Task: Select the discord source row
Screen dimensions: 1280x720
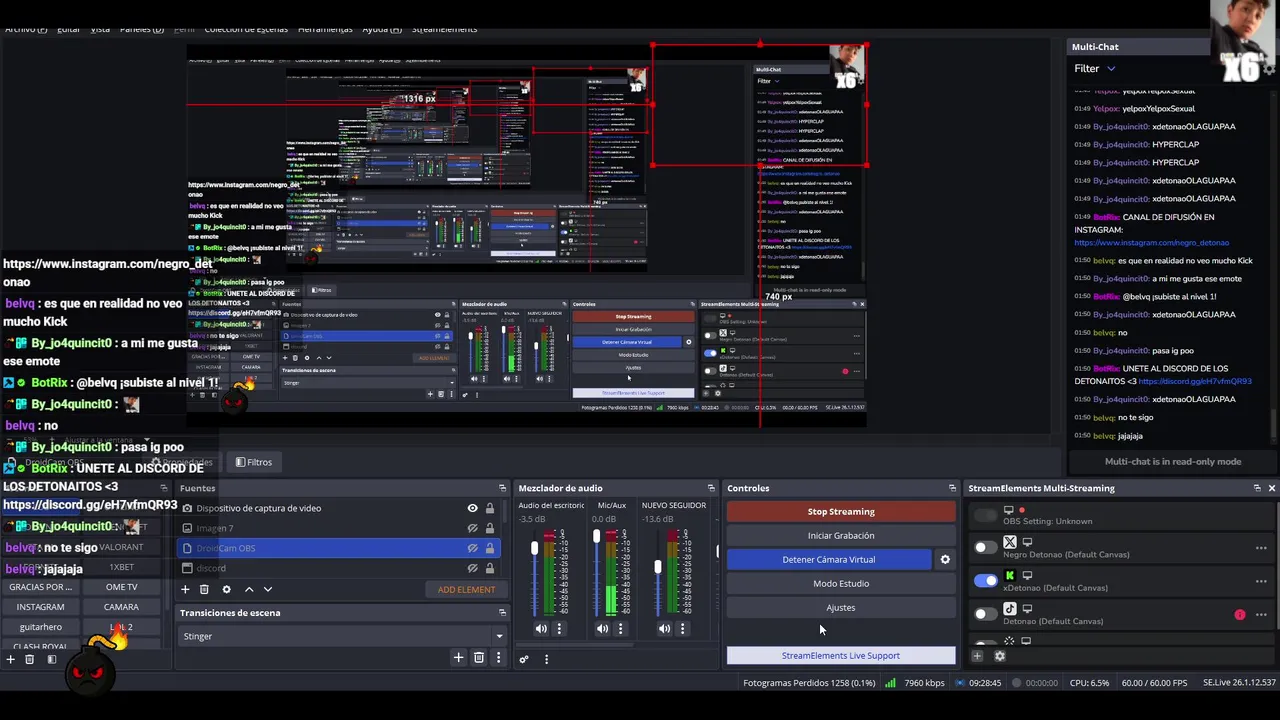Action: tap(340, 568)
